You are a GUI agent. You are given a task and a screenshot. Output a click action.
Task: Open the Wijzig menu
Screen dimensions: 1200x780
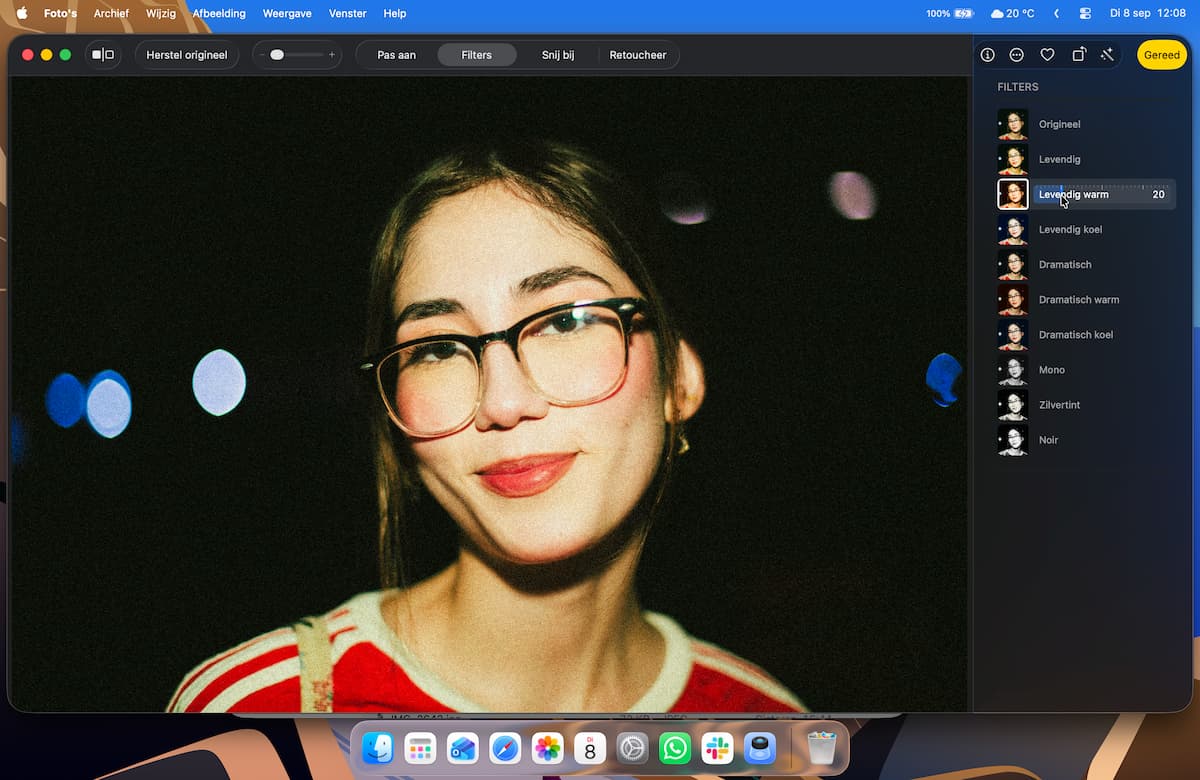(161, 14)
